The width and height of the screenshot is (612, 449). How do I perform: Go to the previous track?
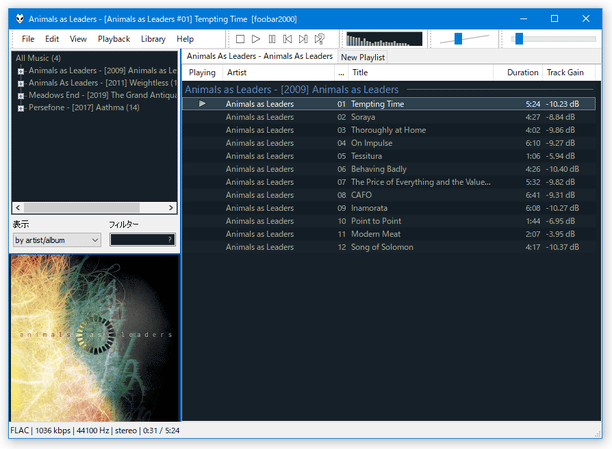[x=287, y=39]
